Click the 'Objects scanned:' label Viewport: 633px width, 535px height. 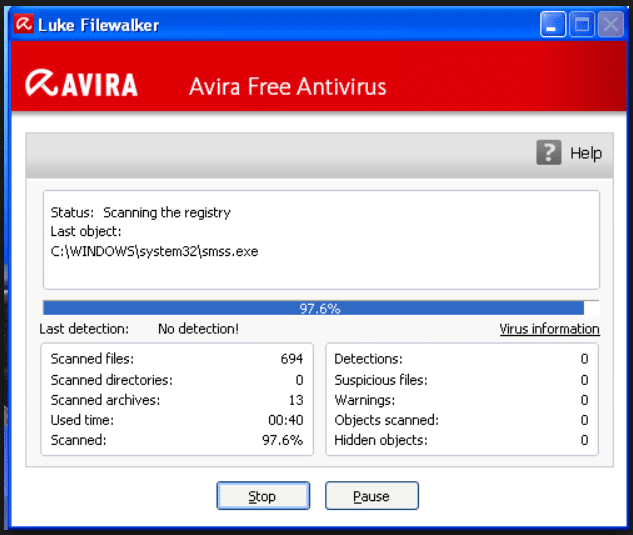click(387, 420)
